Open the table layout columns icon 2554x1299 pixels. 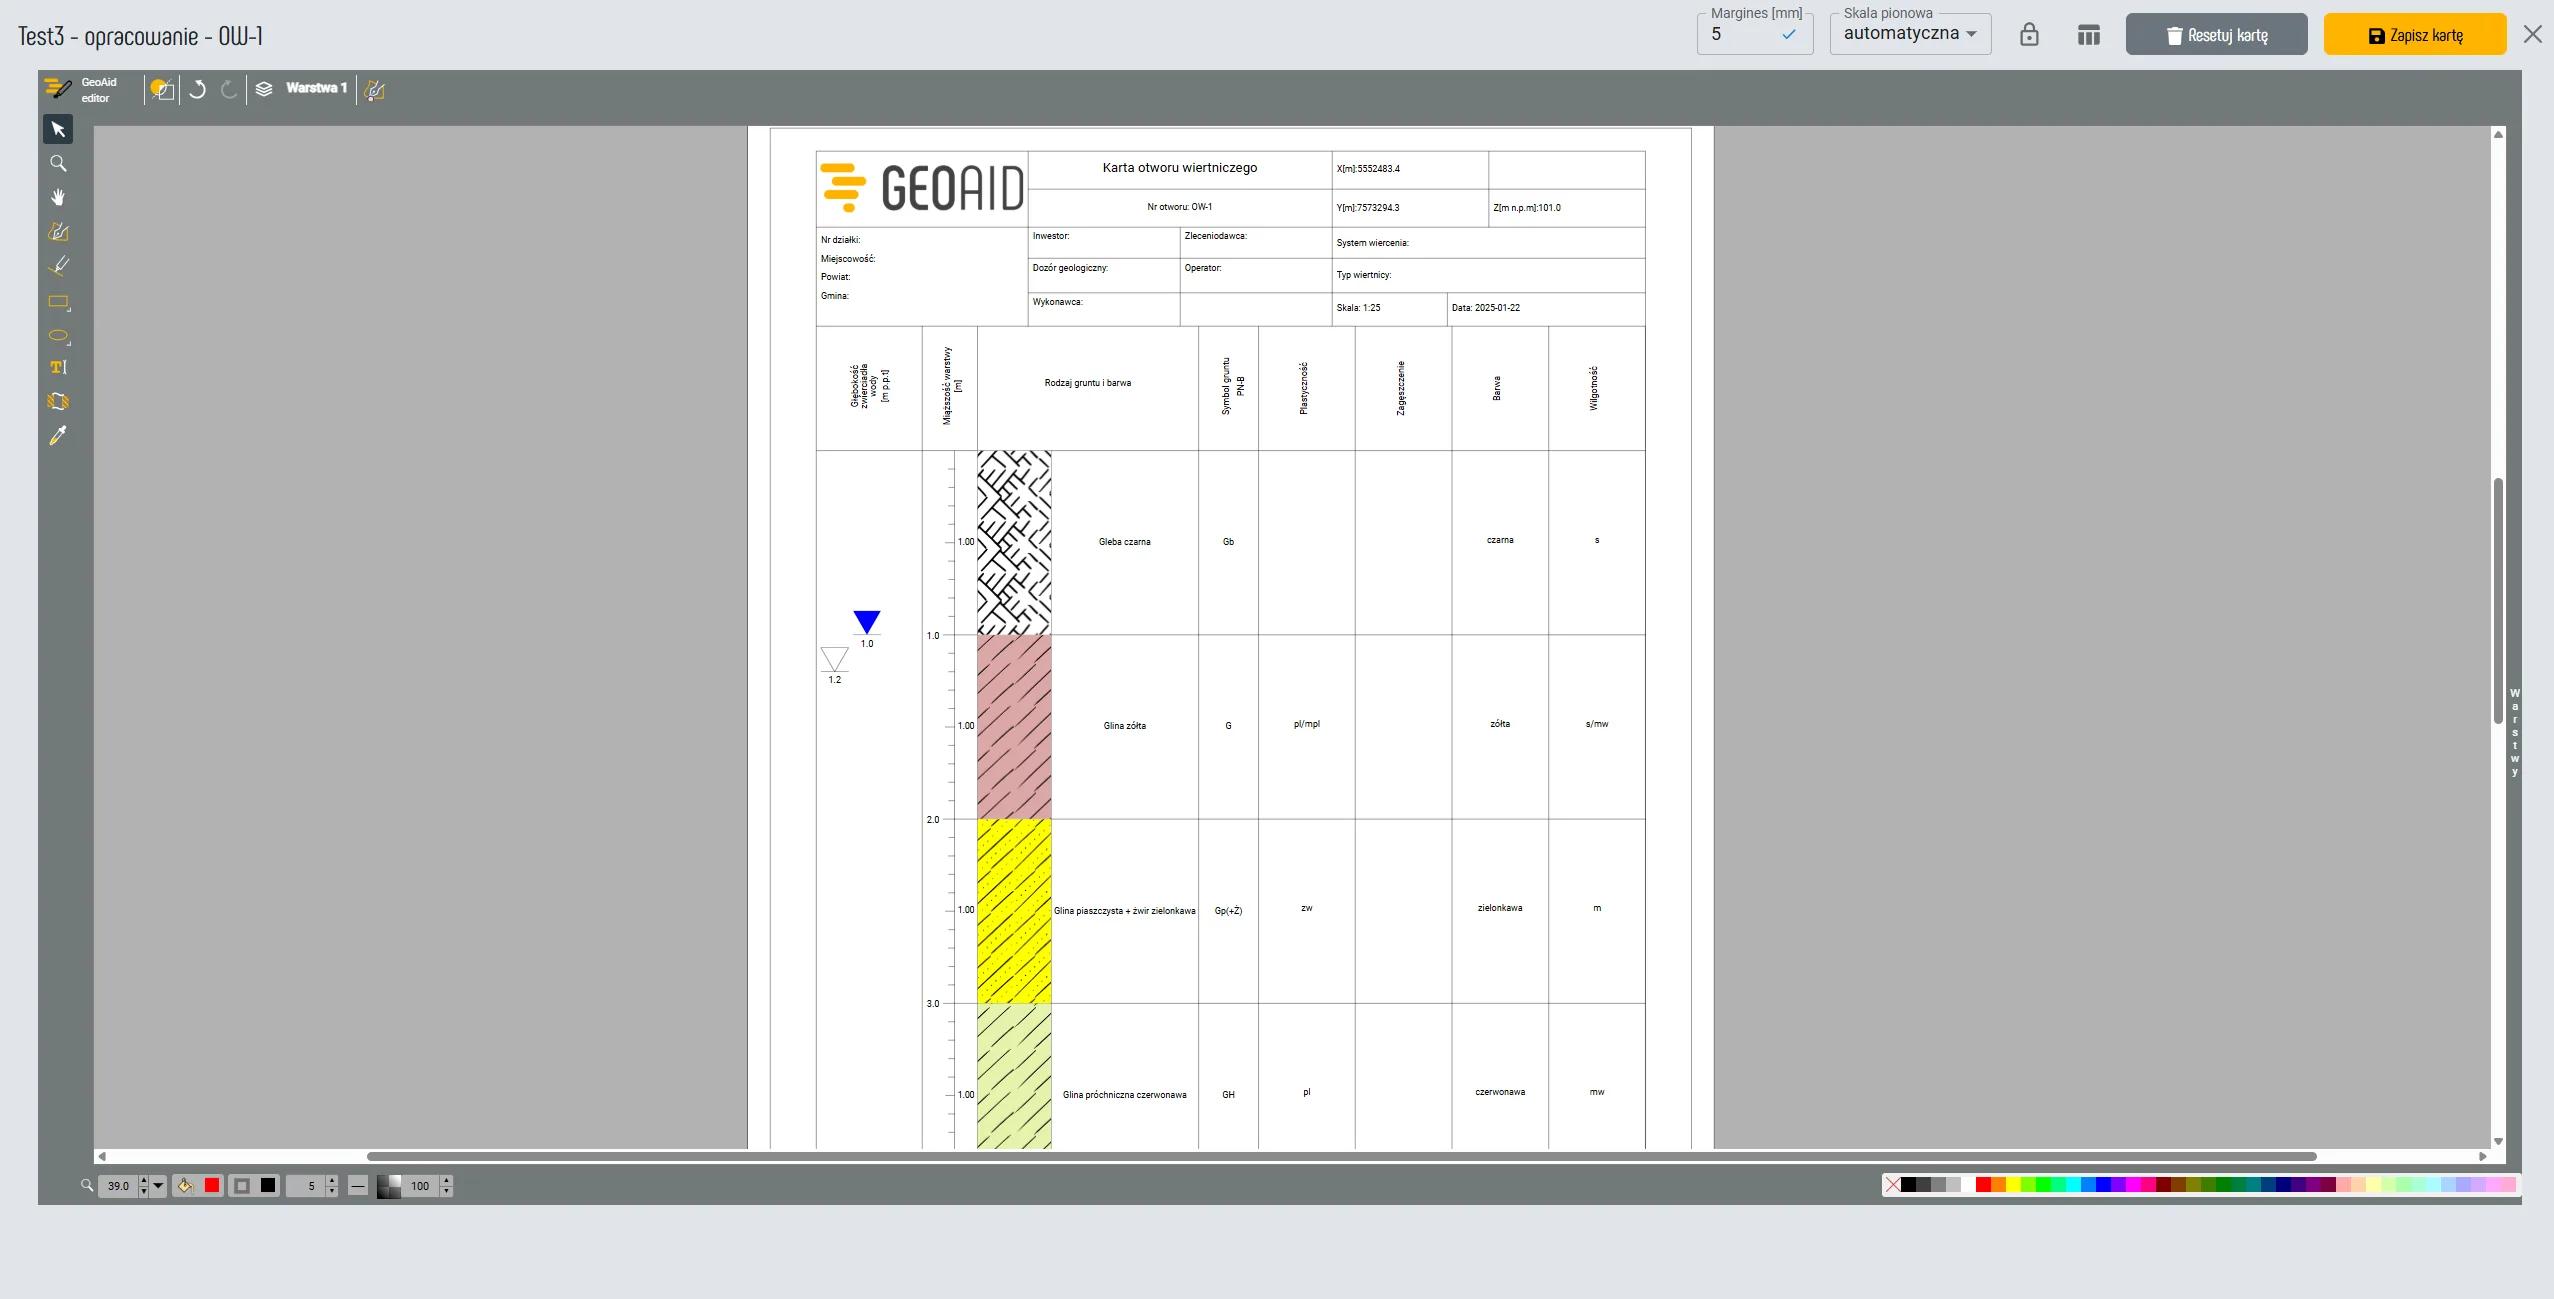pyautogui.click(x=2088, y=35)
